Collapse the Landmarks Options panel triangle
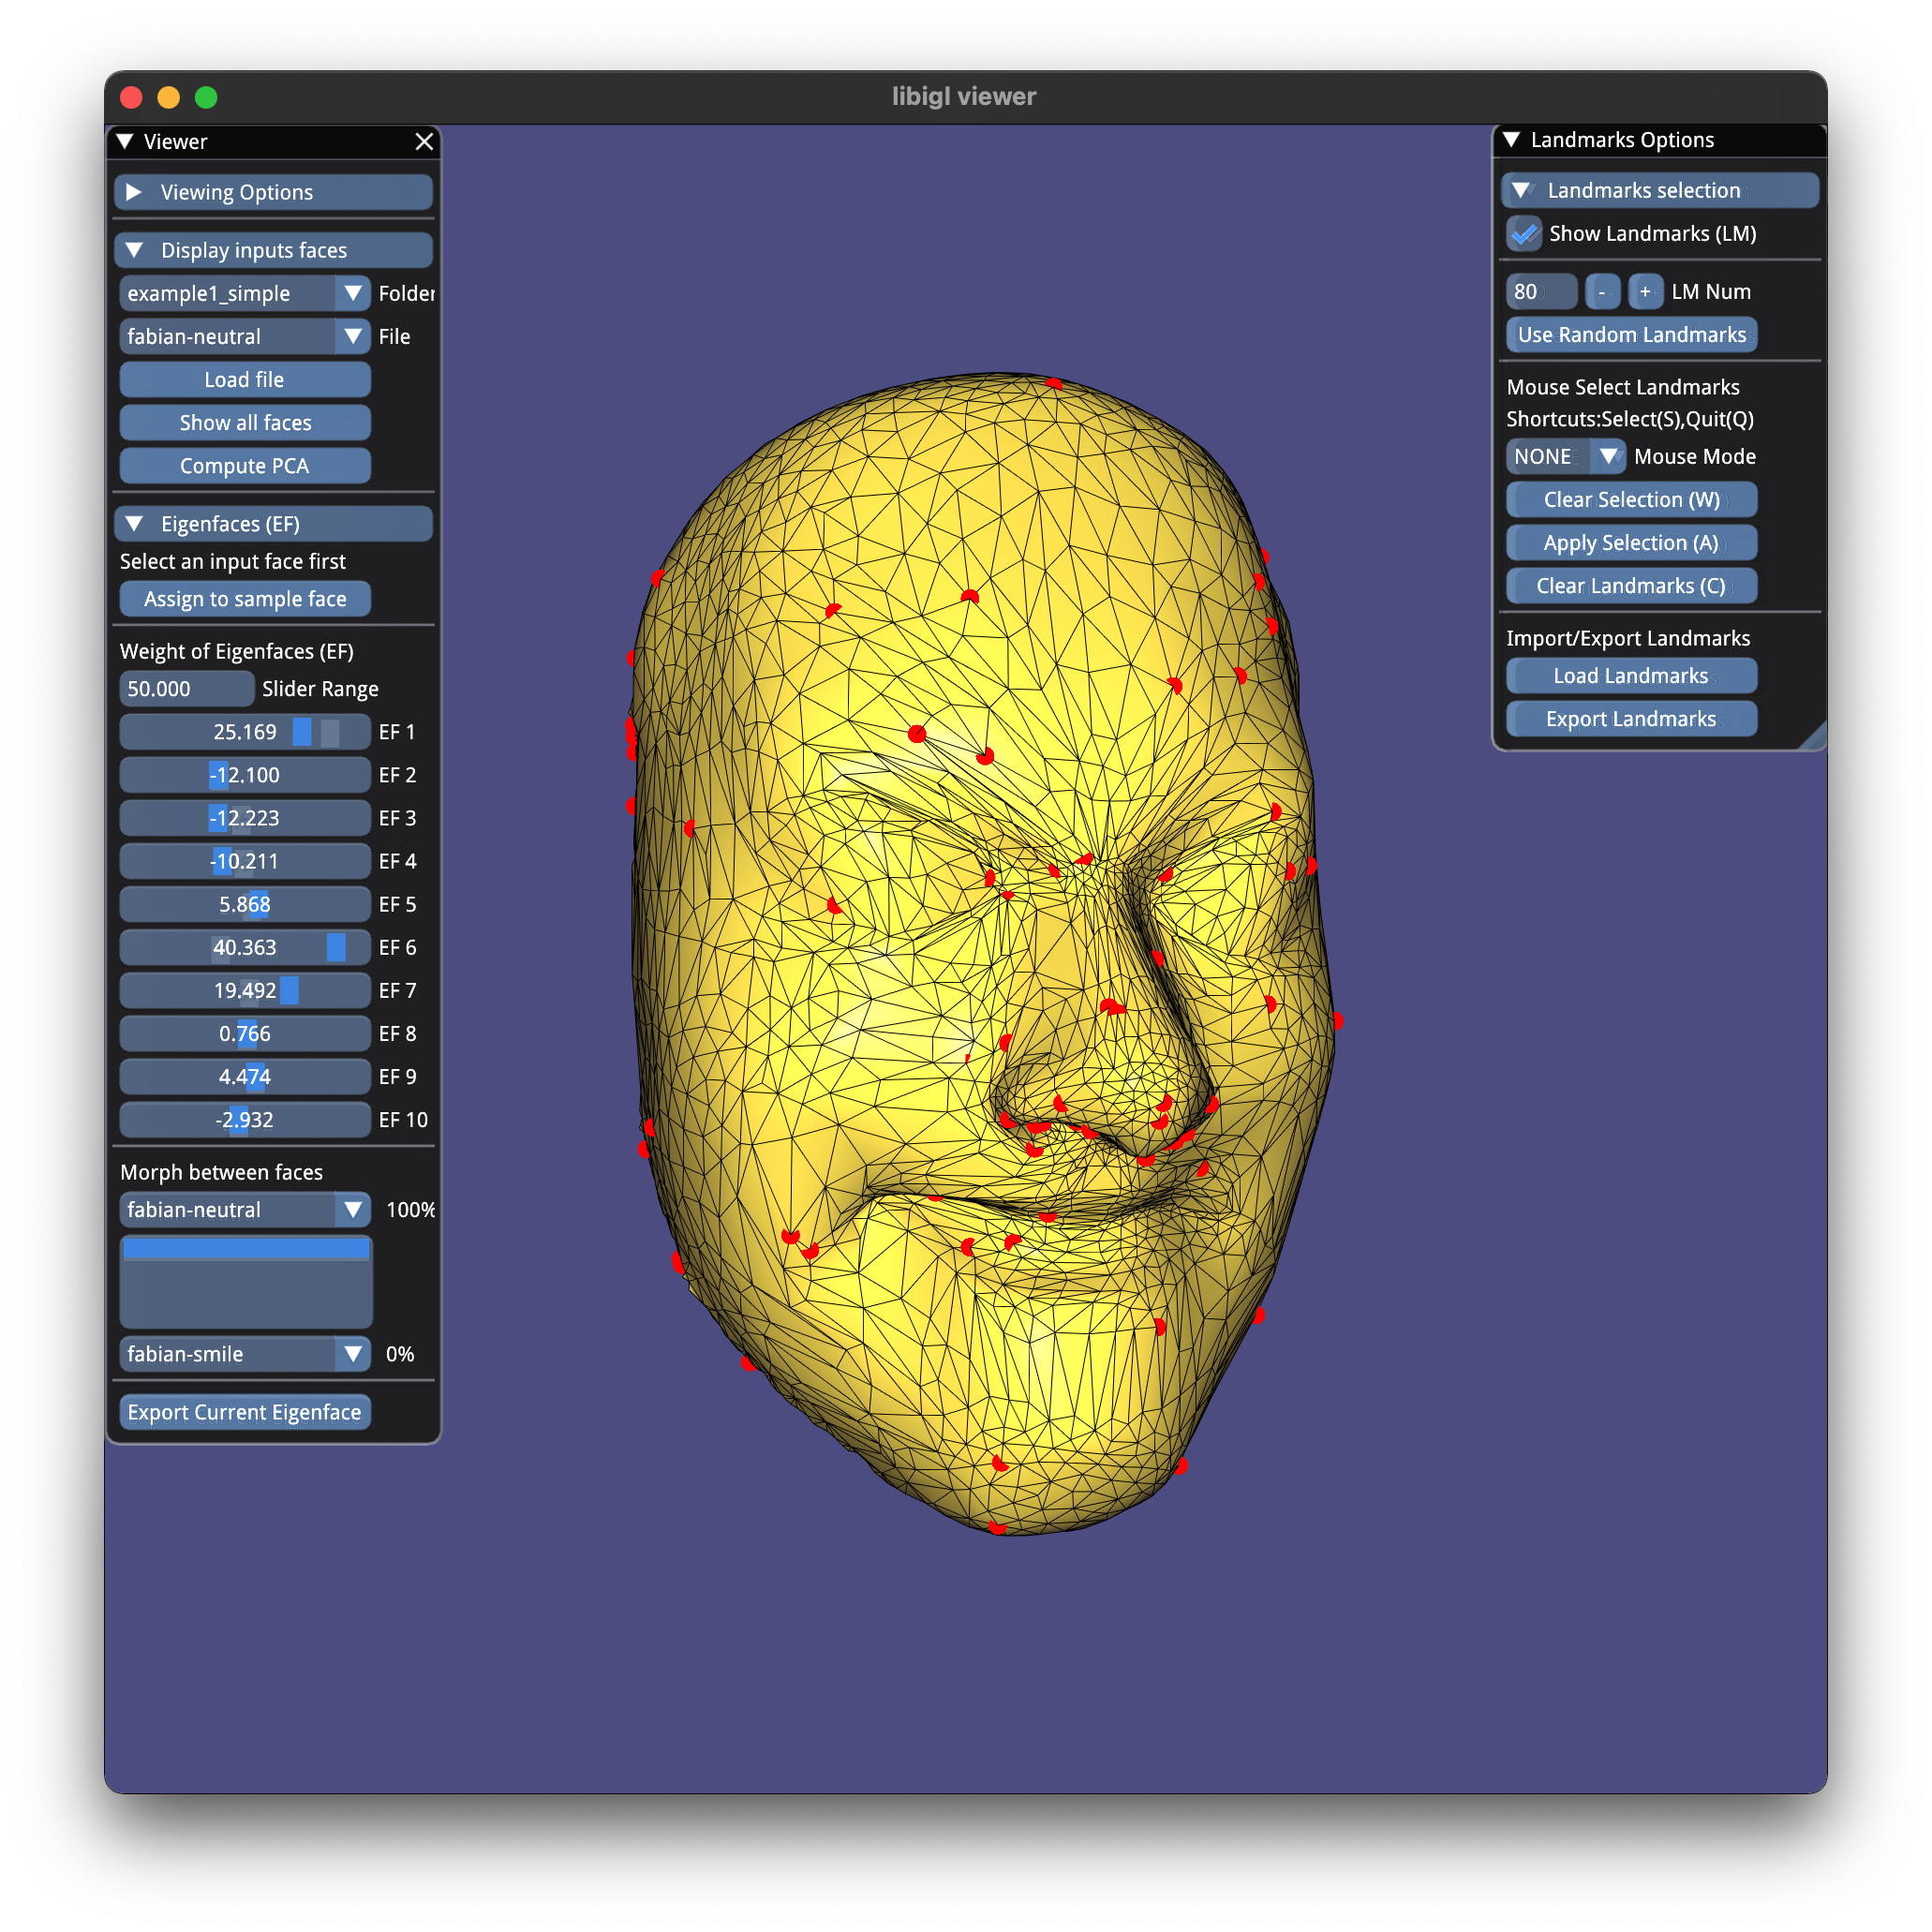Viewport: 1932px width, 1932px height. click(x=1511, y=140)
